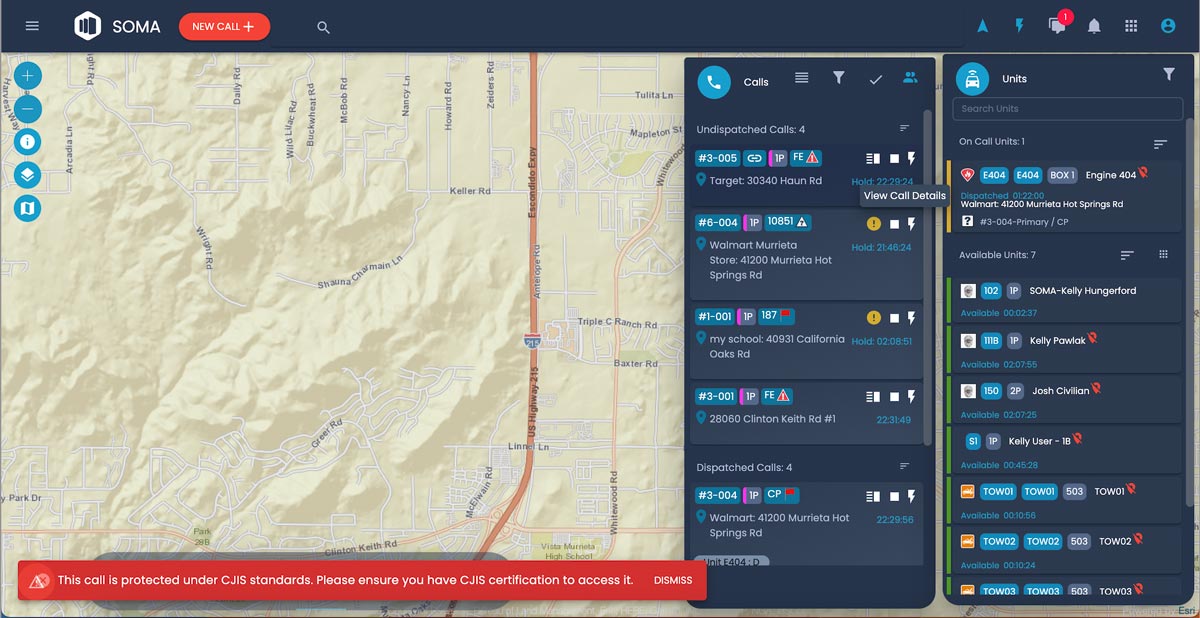Click lightning quick action for call #6-004
This screenshot has width=1200, height=618.
click(911, 224)
